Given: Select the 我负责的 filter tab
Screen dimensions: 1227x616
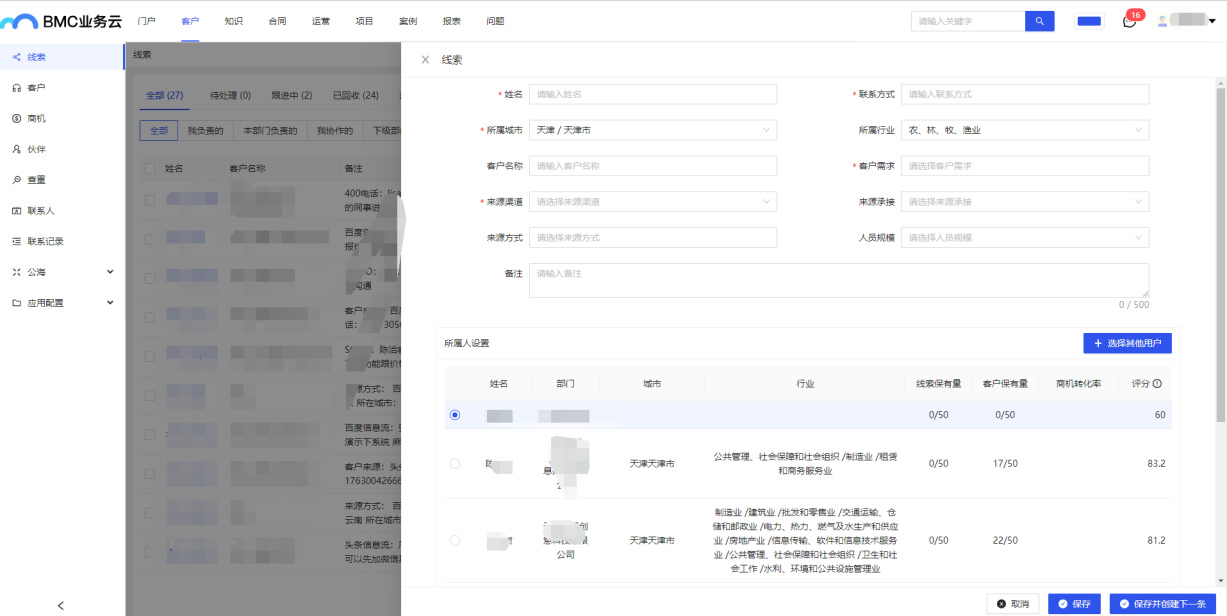Looking at the screenshot, I should [x=205, y=131].
